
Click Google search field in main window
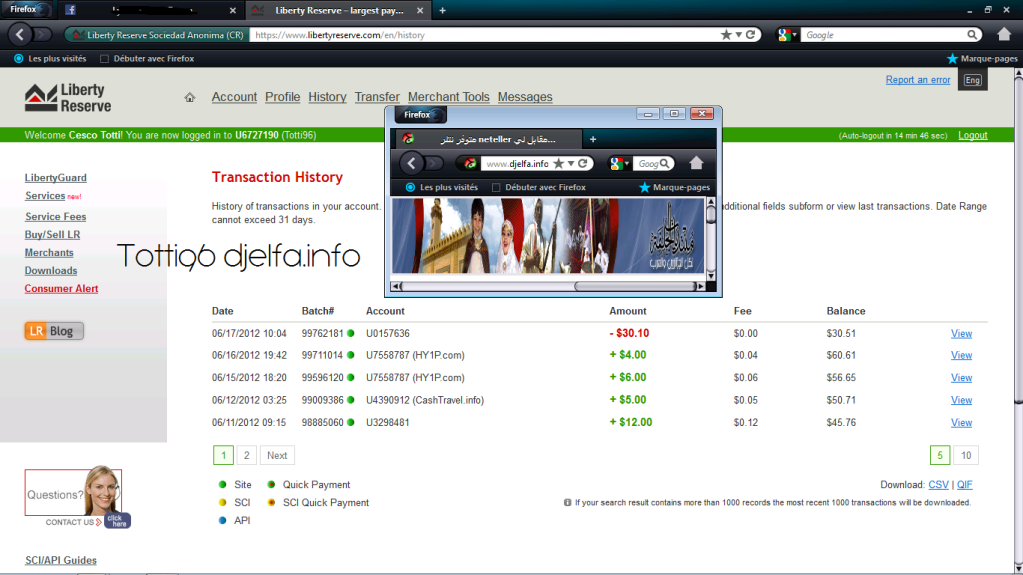click(x=883, y=35)
